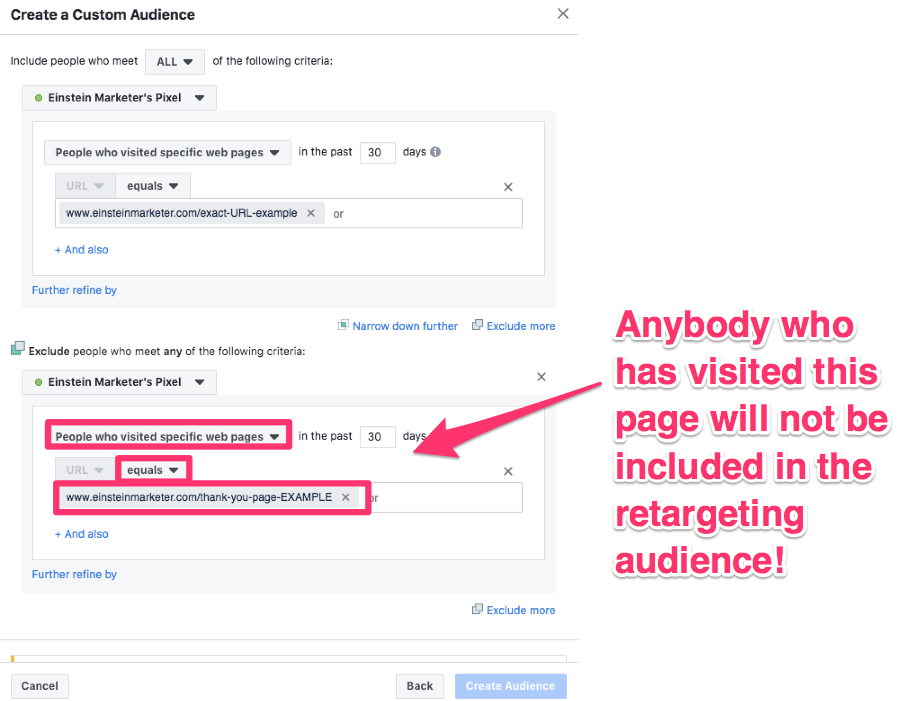Open the ALL criteria match dropdown

(175, 61)
